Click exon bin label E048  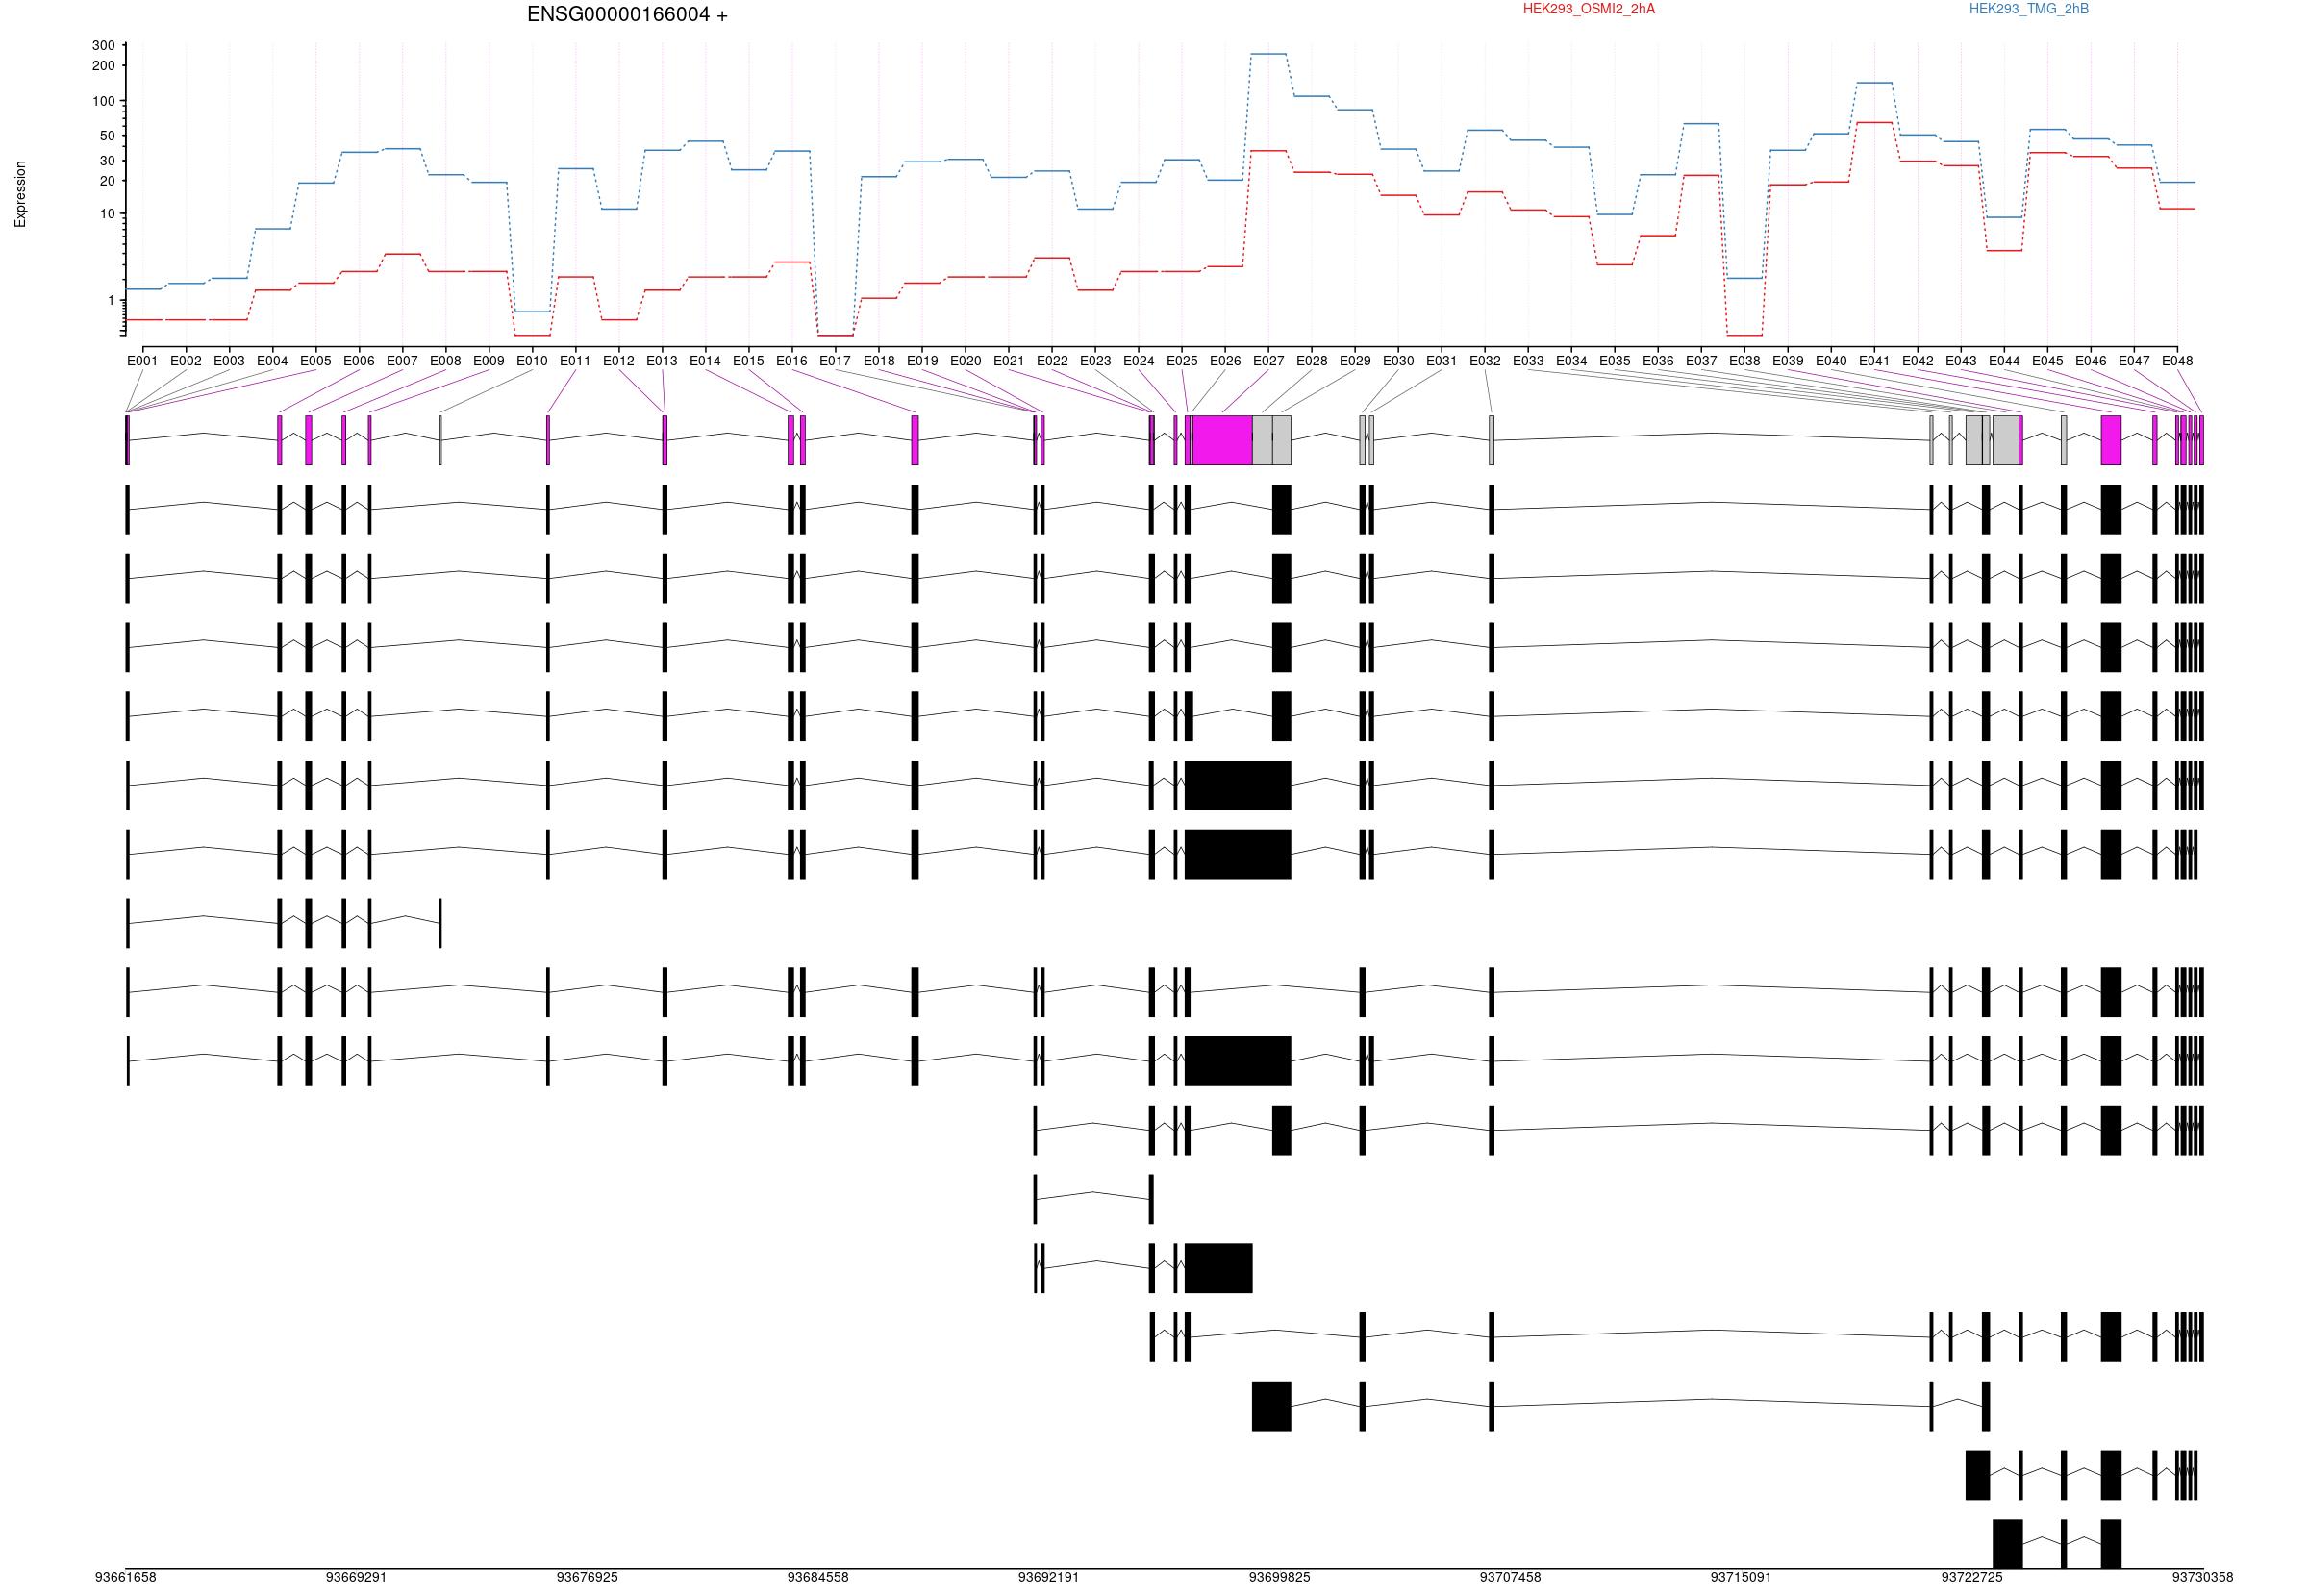[2177, 361]
